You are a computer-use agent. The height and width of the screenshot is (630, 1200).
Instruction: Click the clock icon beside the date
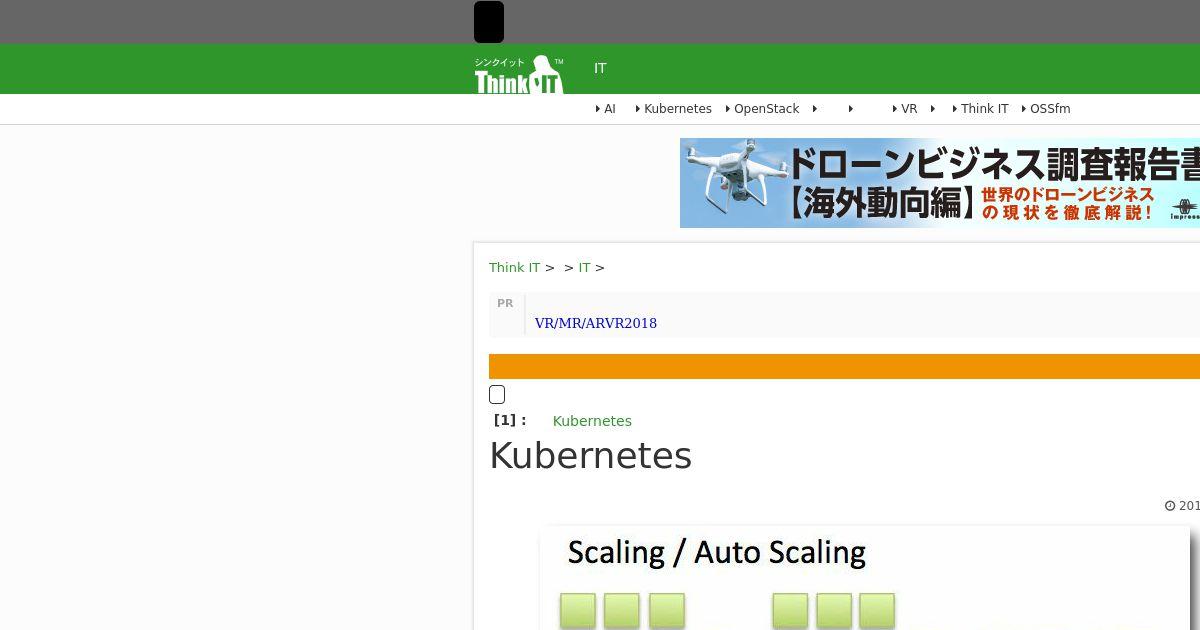point(1170,506)
